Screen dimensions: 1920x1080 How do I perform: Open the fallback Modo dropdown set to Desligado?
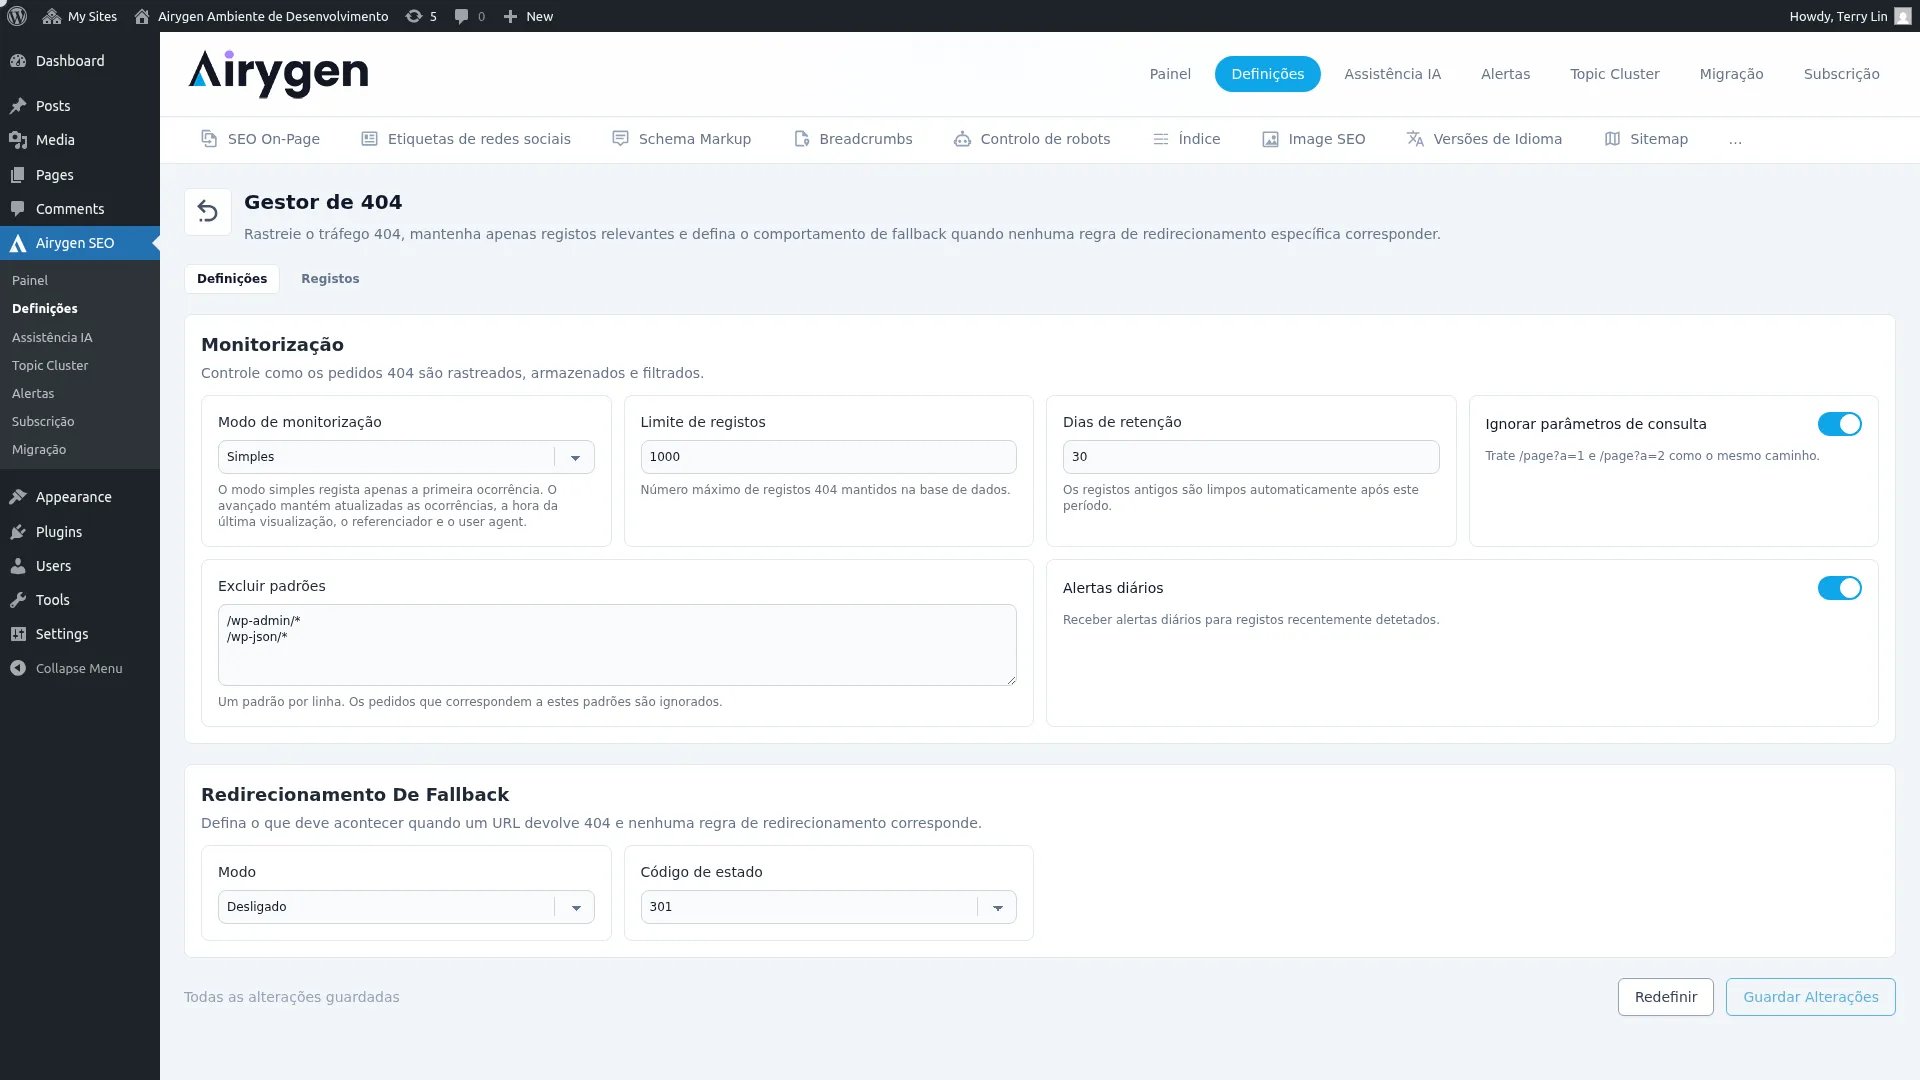[406, 907]
